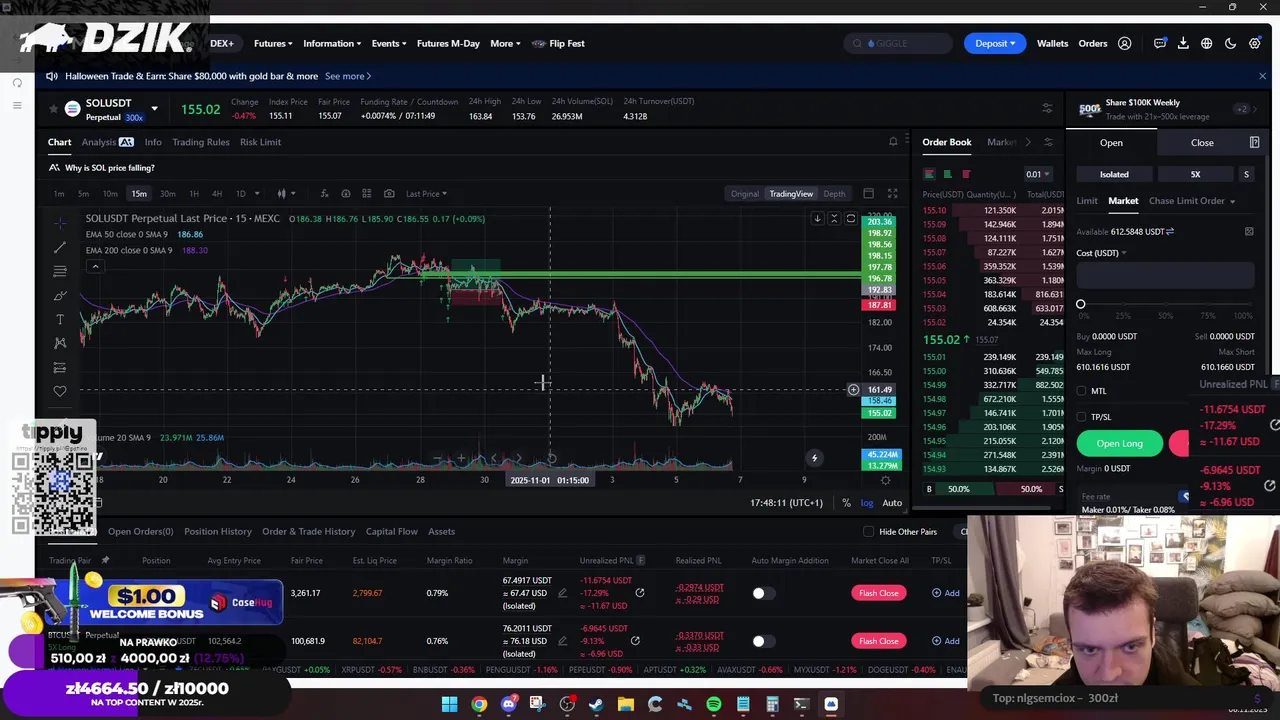Switch chart panel layout icon
Viewport: 1280px width, 720px height.
tap(868, 193)
